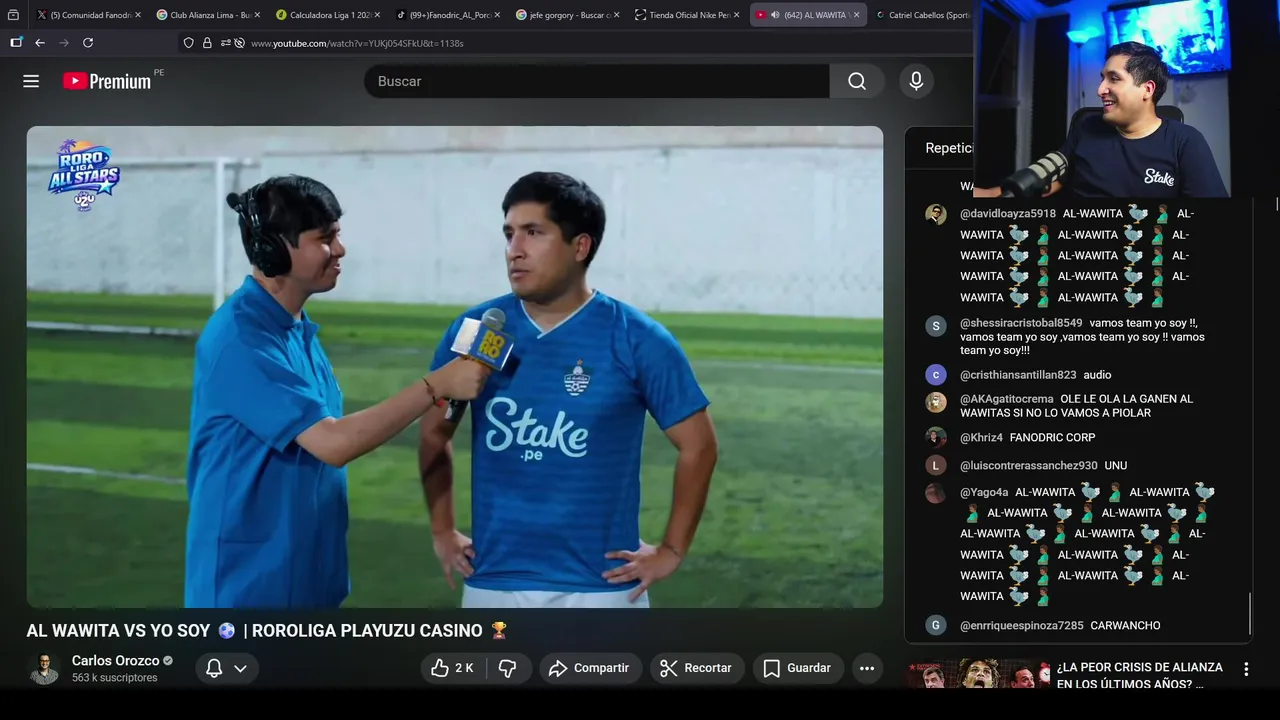Image resolution: width=1280 pixels, height=720 pixels.
Task: Open enrriqueespinoza7285 avatar icon
Action: (x=936, y=625)
